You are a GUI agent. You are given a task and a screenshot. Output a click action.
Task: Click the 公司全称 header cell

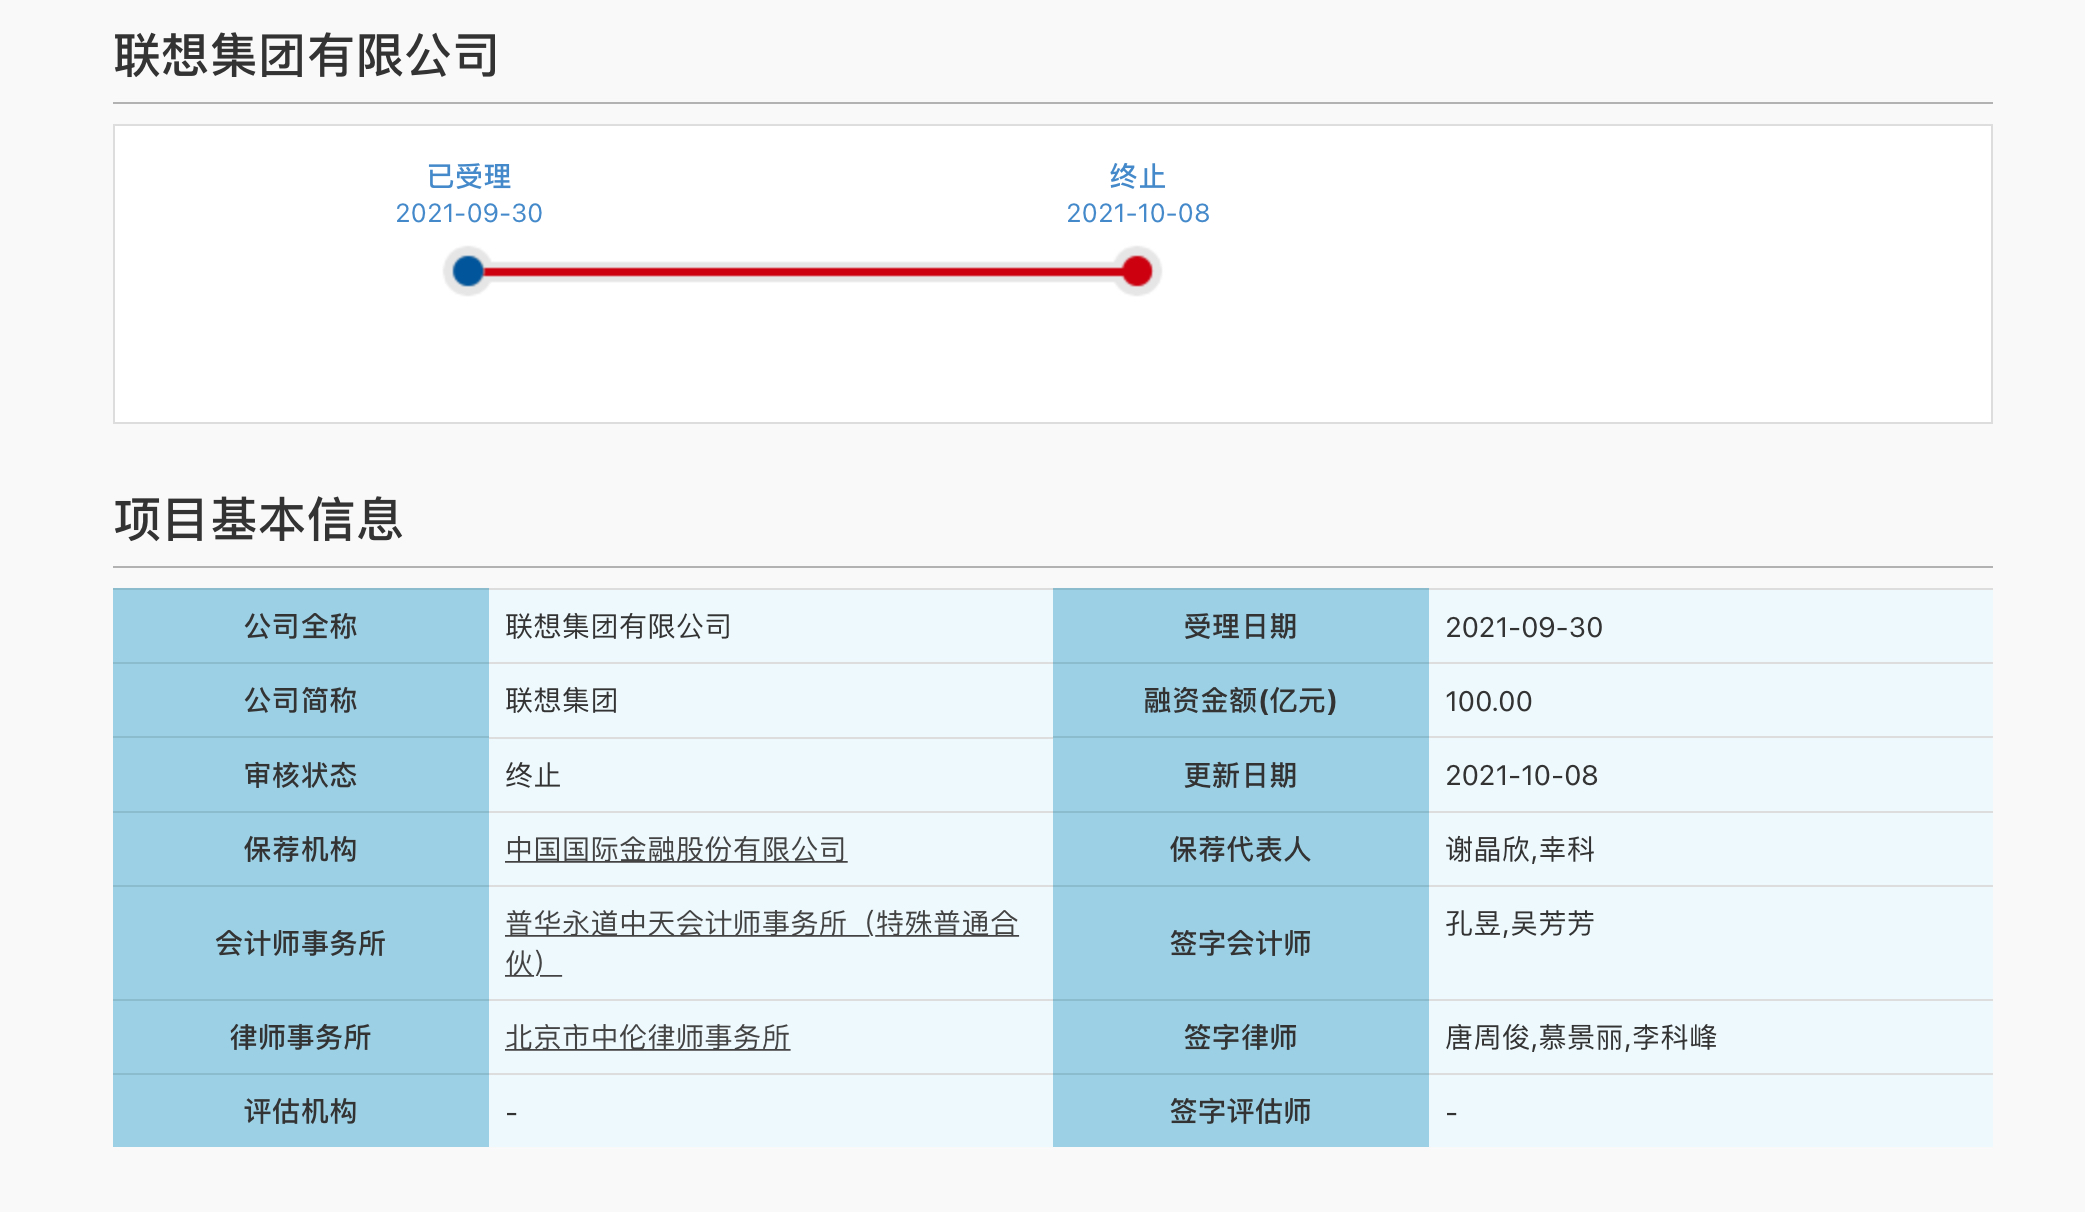click(300, 626)
